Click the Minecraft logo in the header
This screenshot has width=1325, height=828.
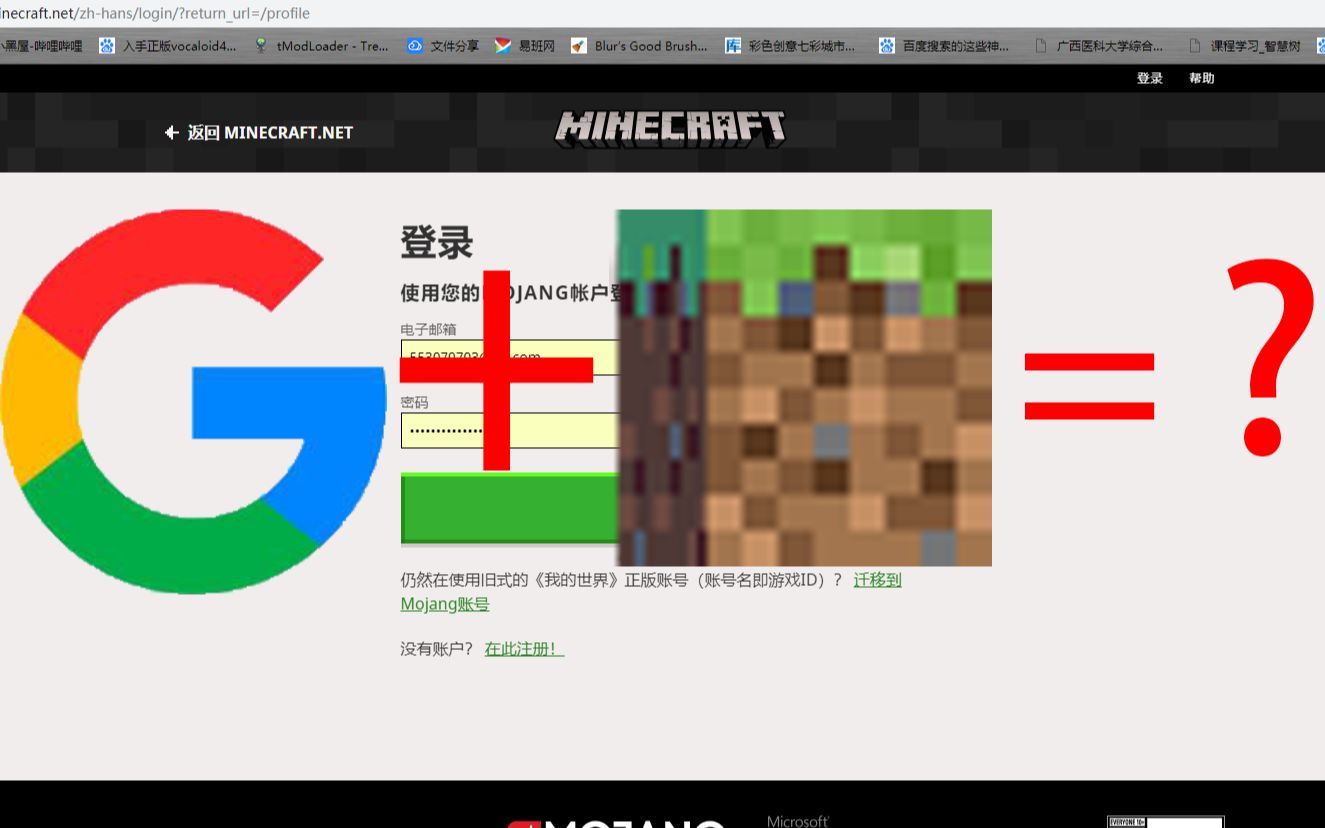click(x=670, y=129)
